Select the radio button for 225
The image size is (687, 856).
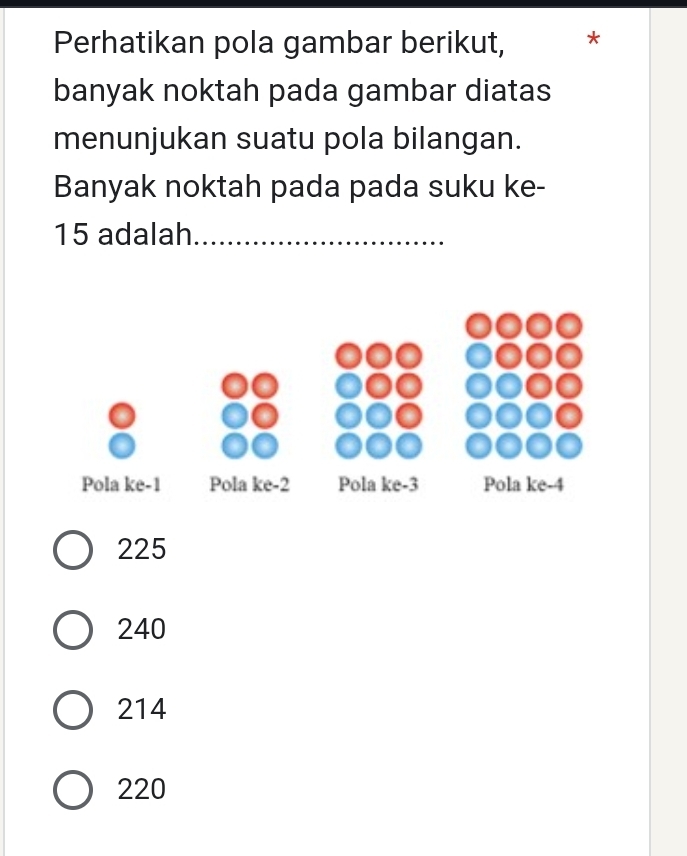click(x=73, y=550)
